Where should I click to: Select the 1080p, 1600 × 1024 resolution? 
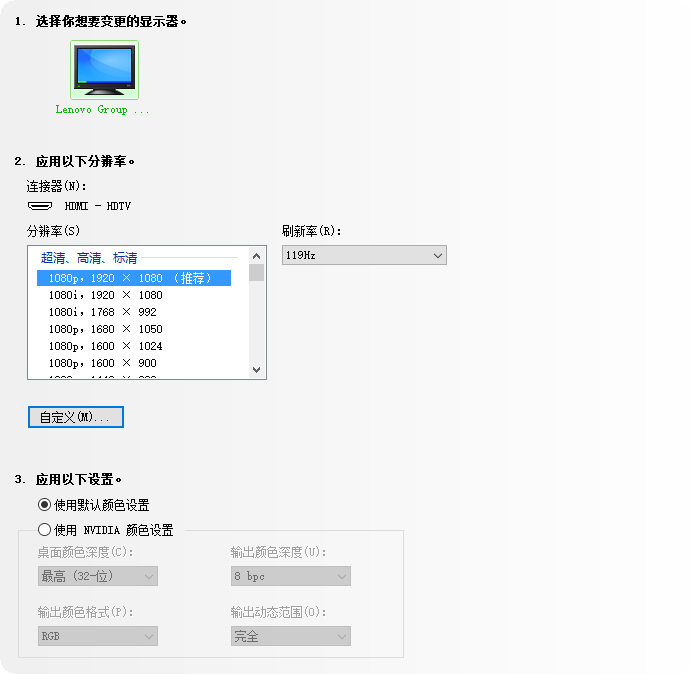click(105, 346)
